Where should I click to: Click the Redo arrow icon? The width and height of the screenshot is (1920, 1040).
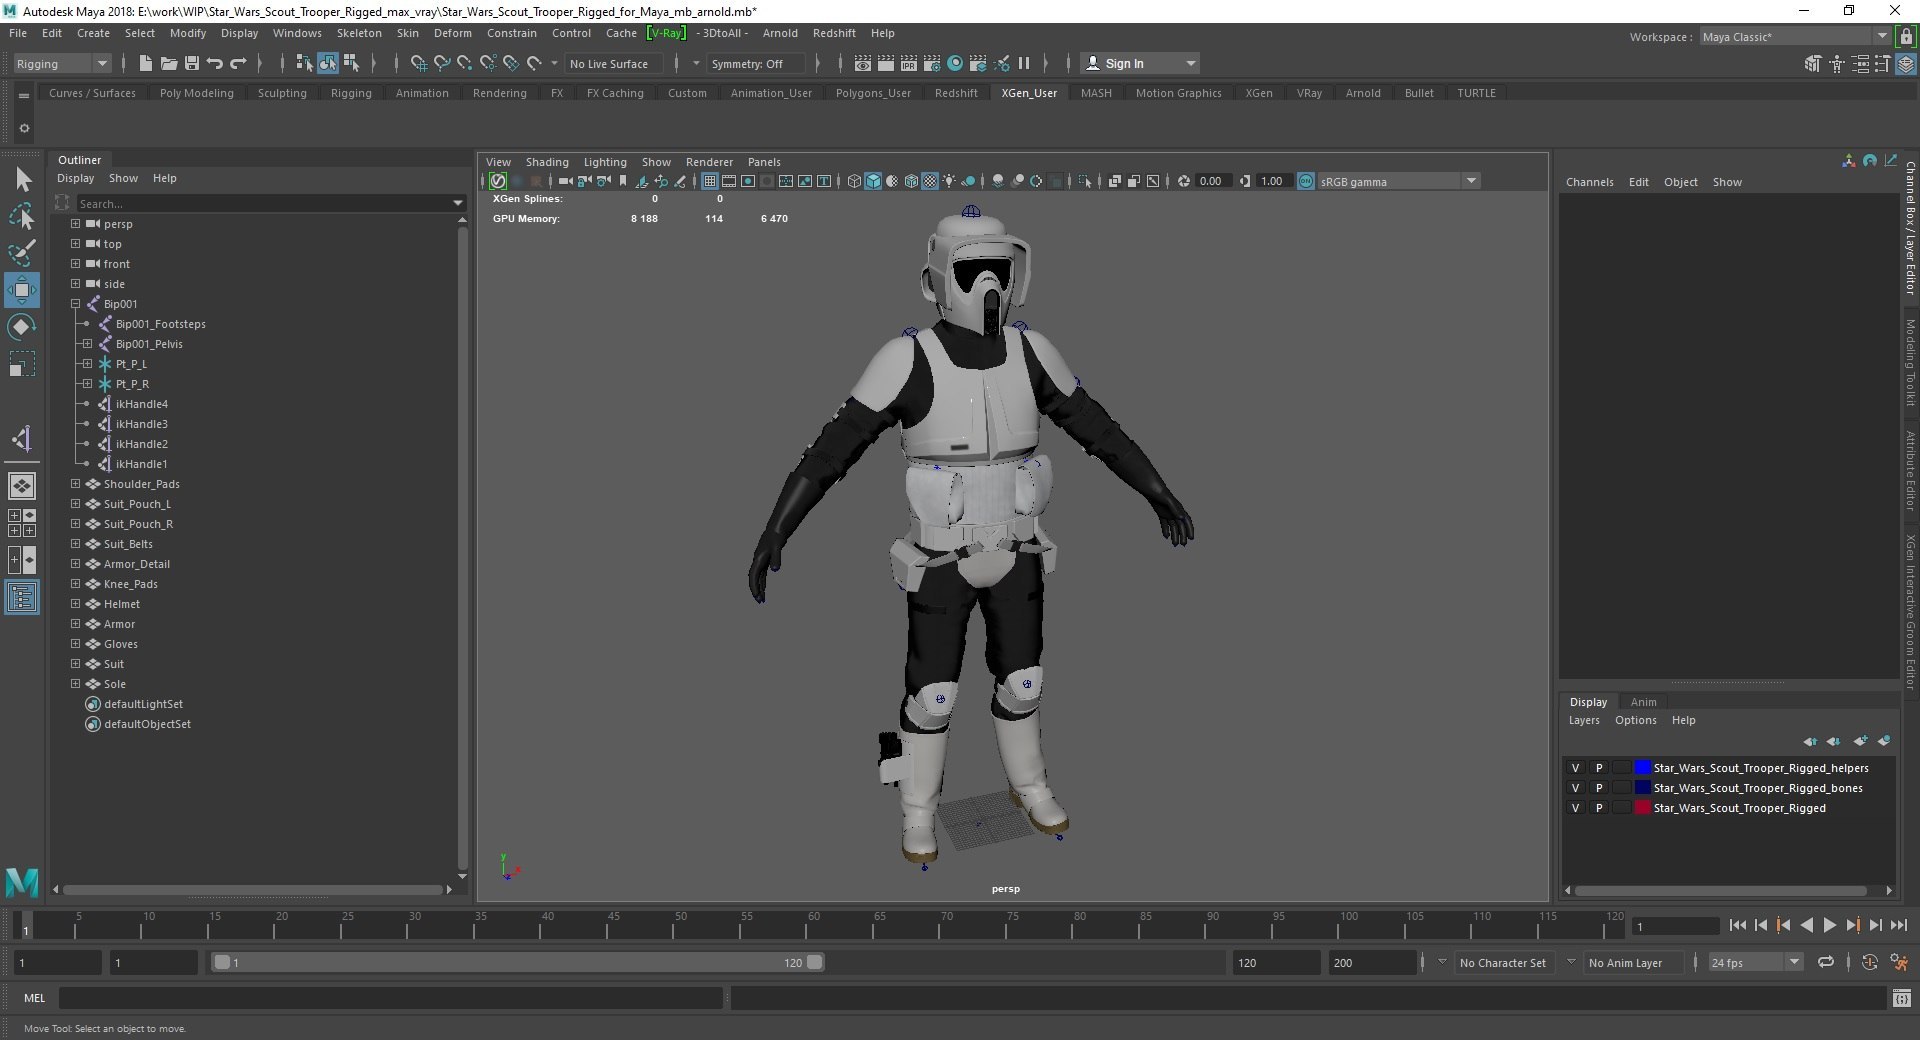tap(238, 63)
